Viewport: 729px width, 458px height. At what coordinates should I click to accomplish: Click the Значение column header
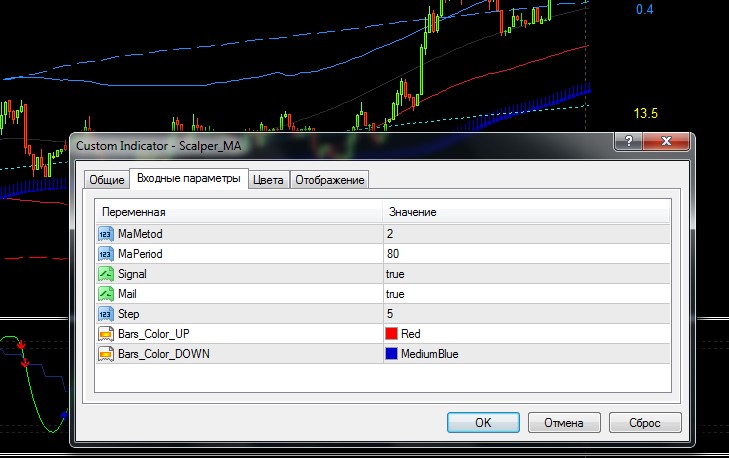coord(527,212)
